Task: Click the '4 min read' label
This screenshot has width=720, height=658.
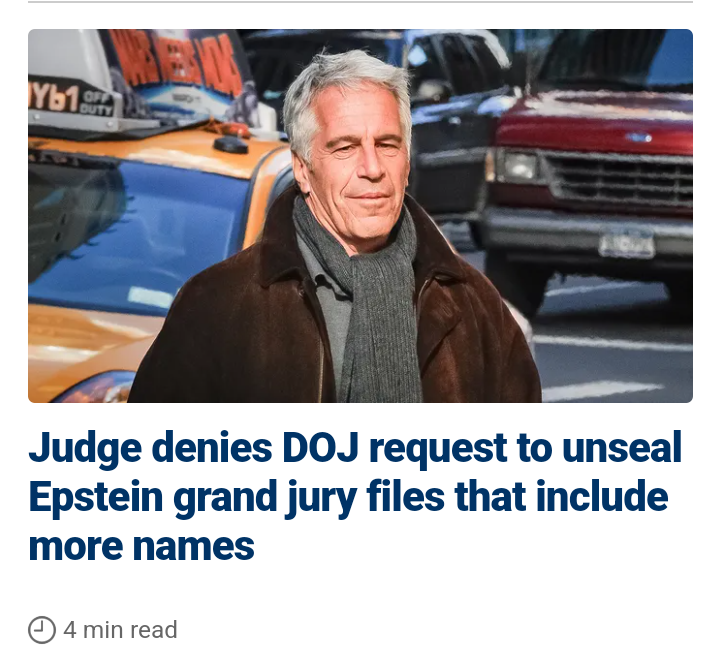Action: (120, 630)
